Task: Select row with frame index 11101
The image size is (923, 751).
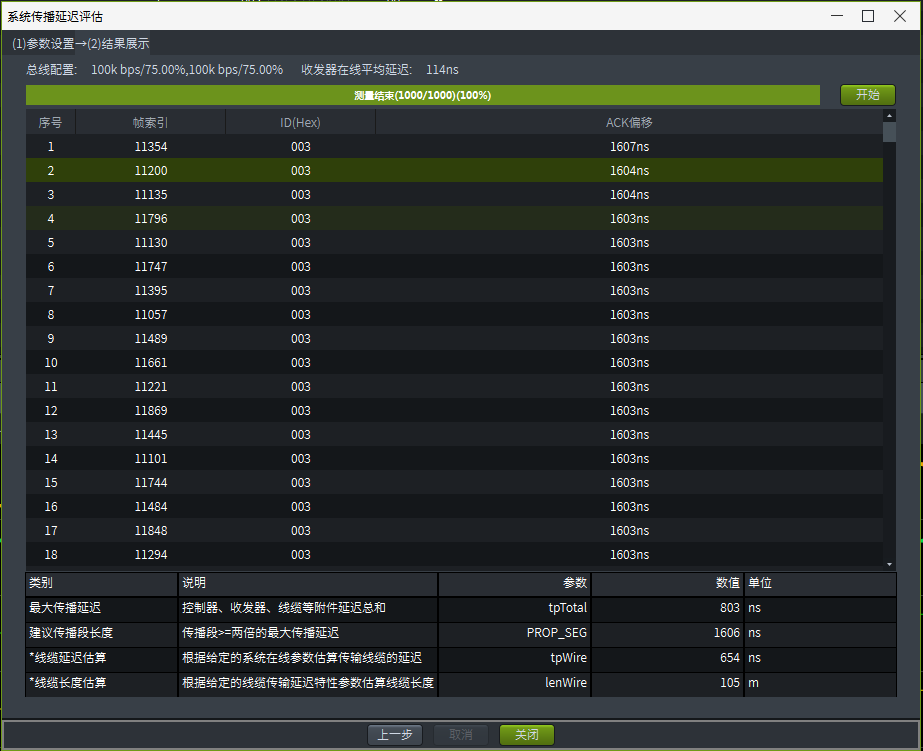Action: pos(454,458)
